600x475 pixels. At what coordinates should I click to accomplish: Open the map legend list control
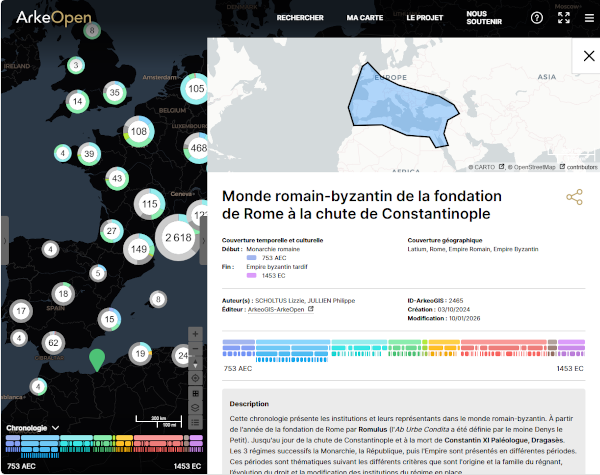[195, 423]
